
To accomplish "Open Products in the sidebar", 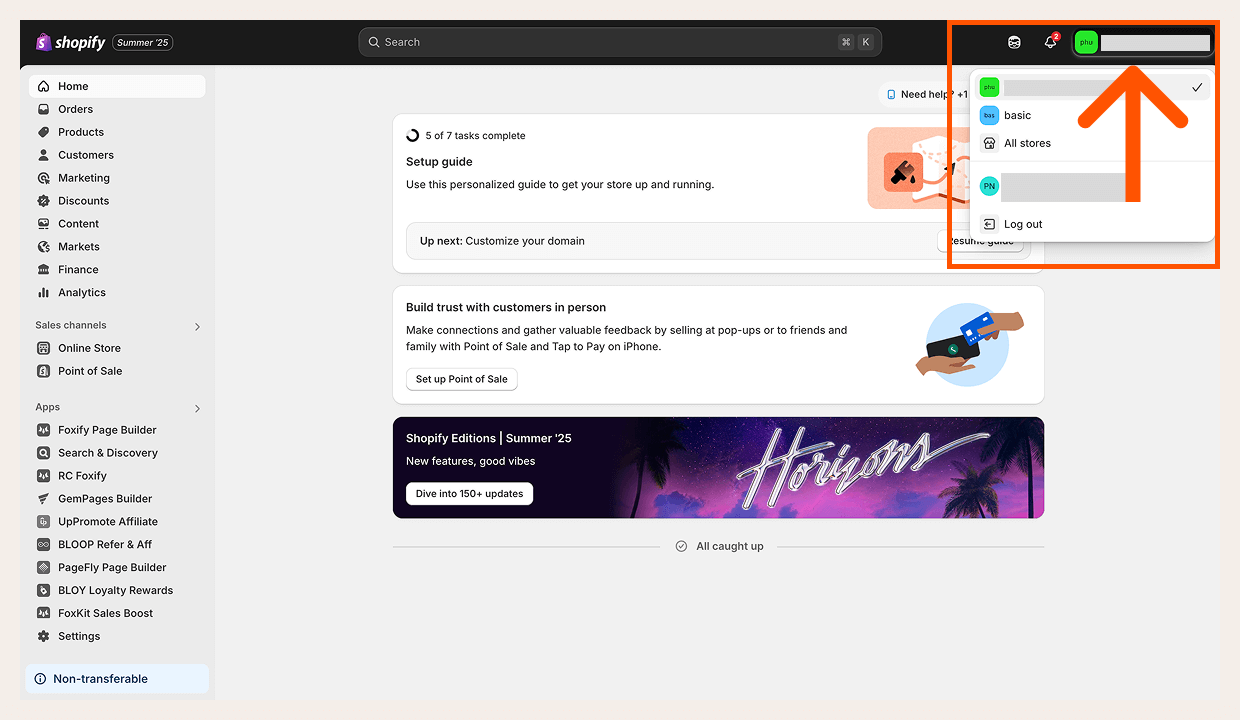I will [x=117, y=132].
